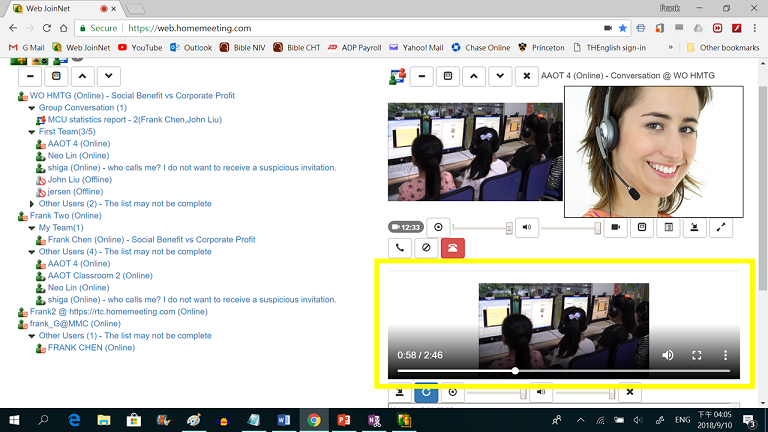Viewport: 768px width, 432px height.
Task: Click the block icon next to phone button
Action: click(x=426, y=248)
